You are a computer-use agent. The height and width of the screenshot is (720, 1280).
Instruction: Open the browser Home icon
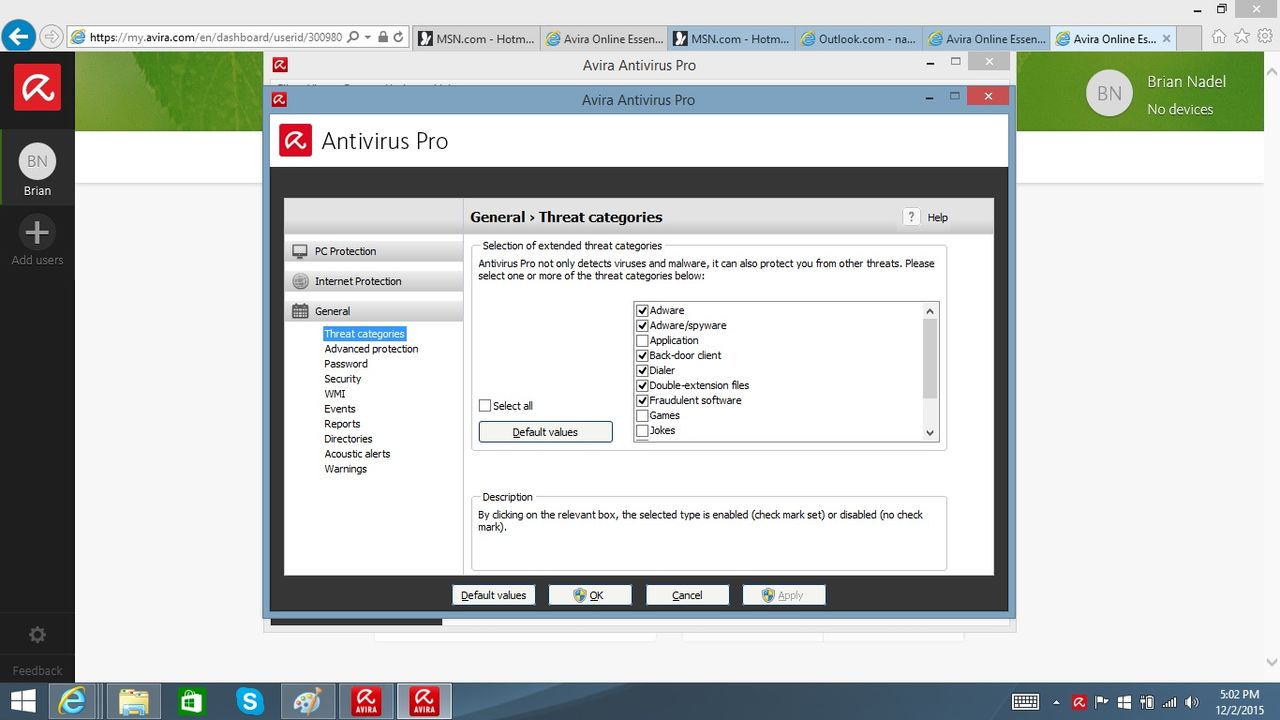pos(1219,37)
